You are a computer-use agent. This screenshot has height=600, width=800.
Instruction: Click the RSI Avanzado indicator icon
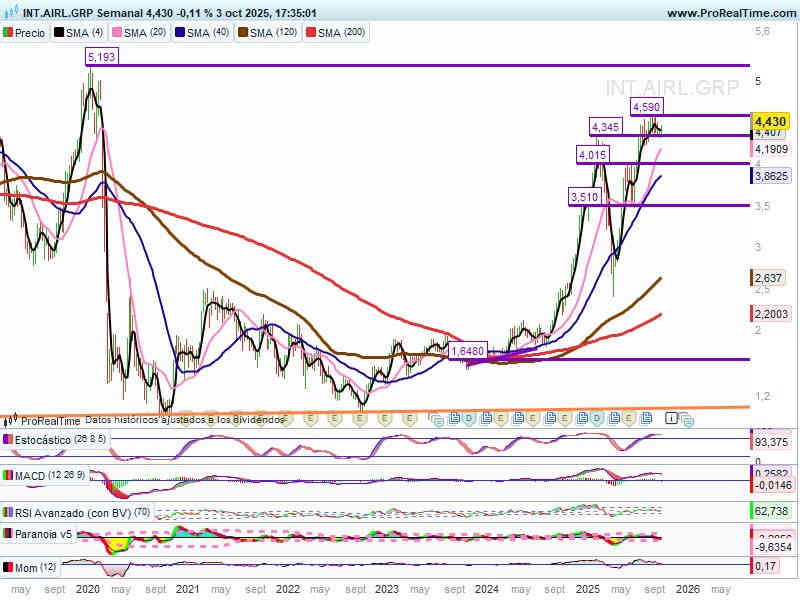[x=9, y=512]
